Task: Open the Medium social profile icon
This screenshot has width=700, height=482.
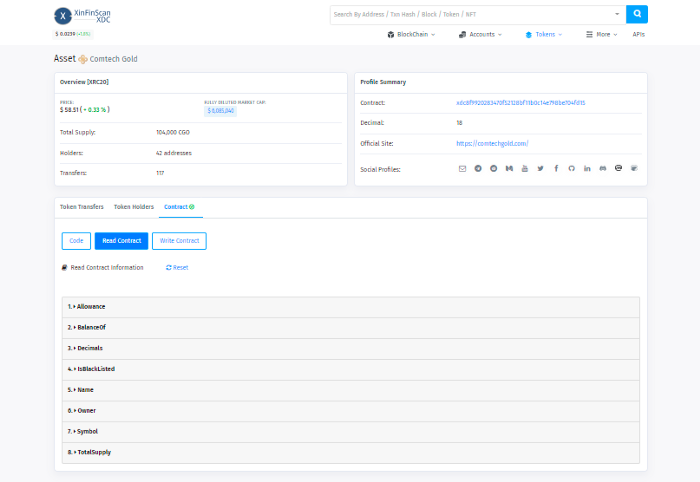Action: click(x=509, y=168)
